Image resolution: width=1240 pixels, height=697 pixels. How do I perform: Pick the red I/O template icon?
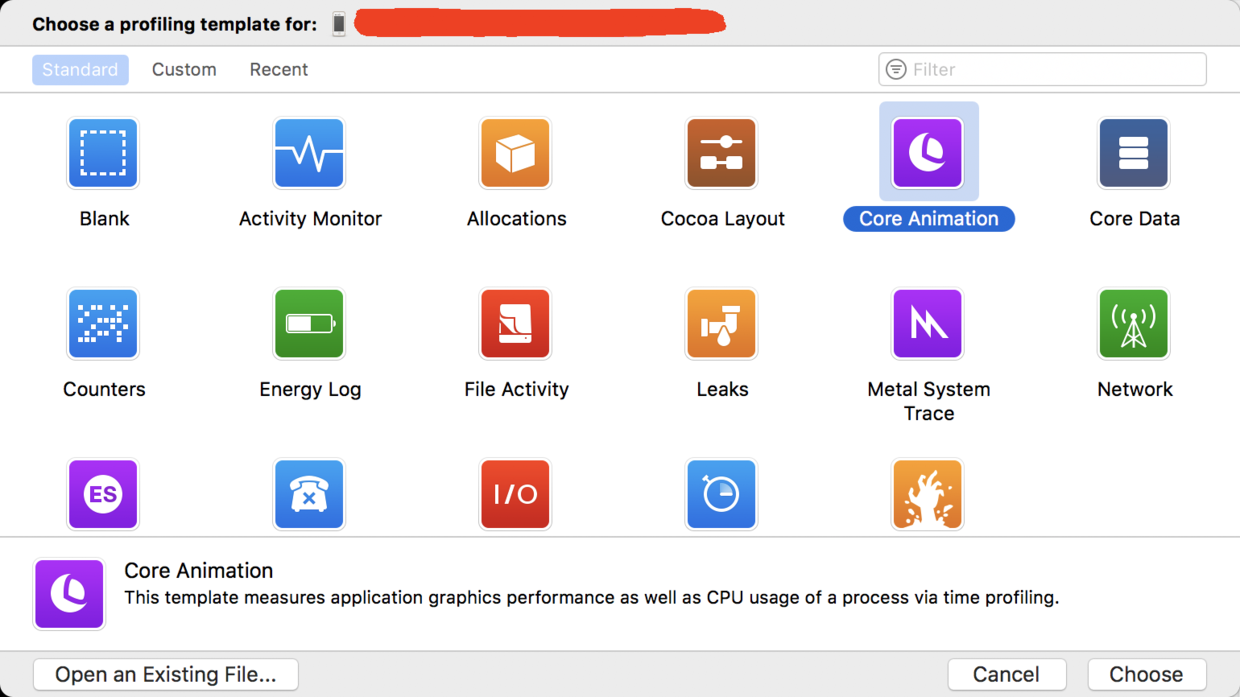tap(515, 494)
